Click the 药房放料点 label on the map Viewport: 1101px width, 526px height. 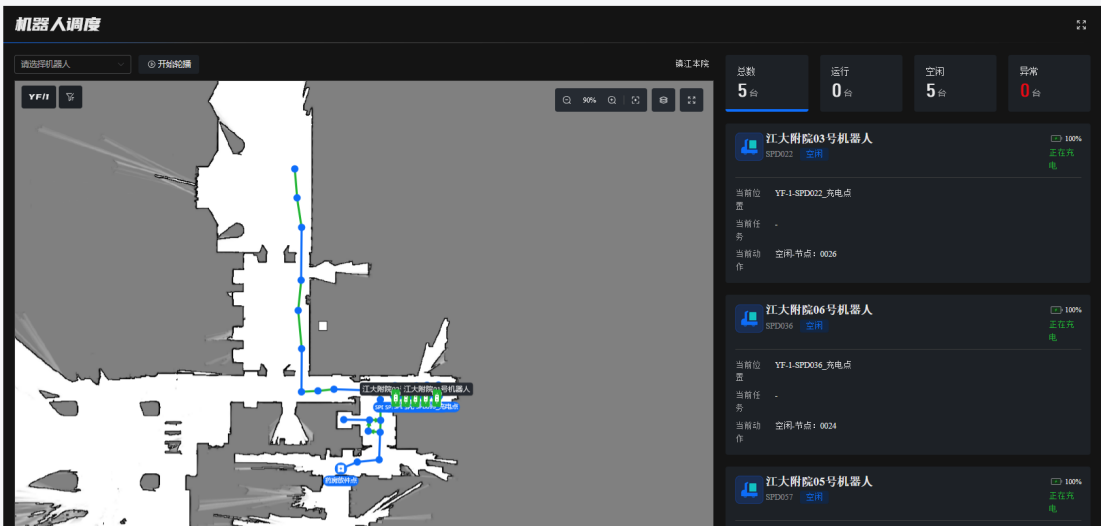coord(341,481)
